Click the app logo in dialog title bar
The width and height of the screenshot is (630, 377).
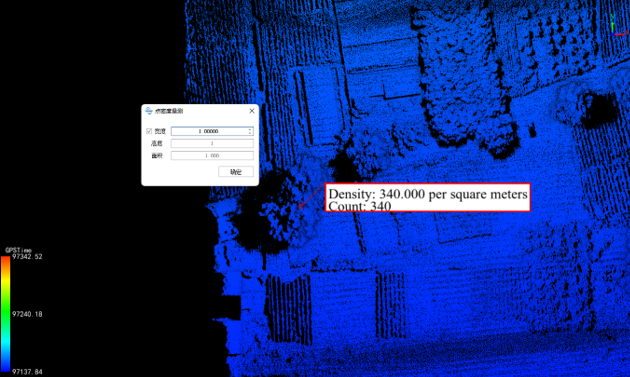(149, 111)
